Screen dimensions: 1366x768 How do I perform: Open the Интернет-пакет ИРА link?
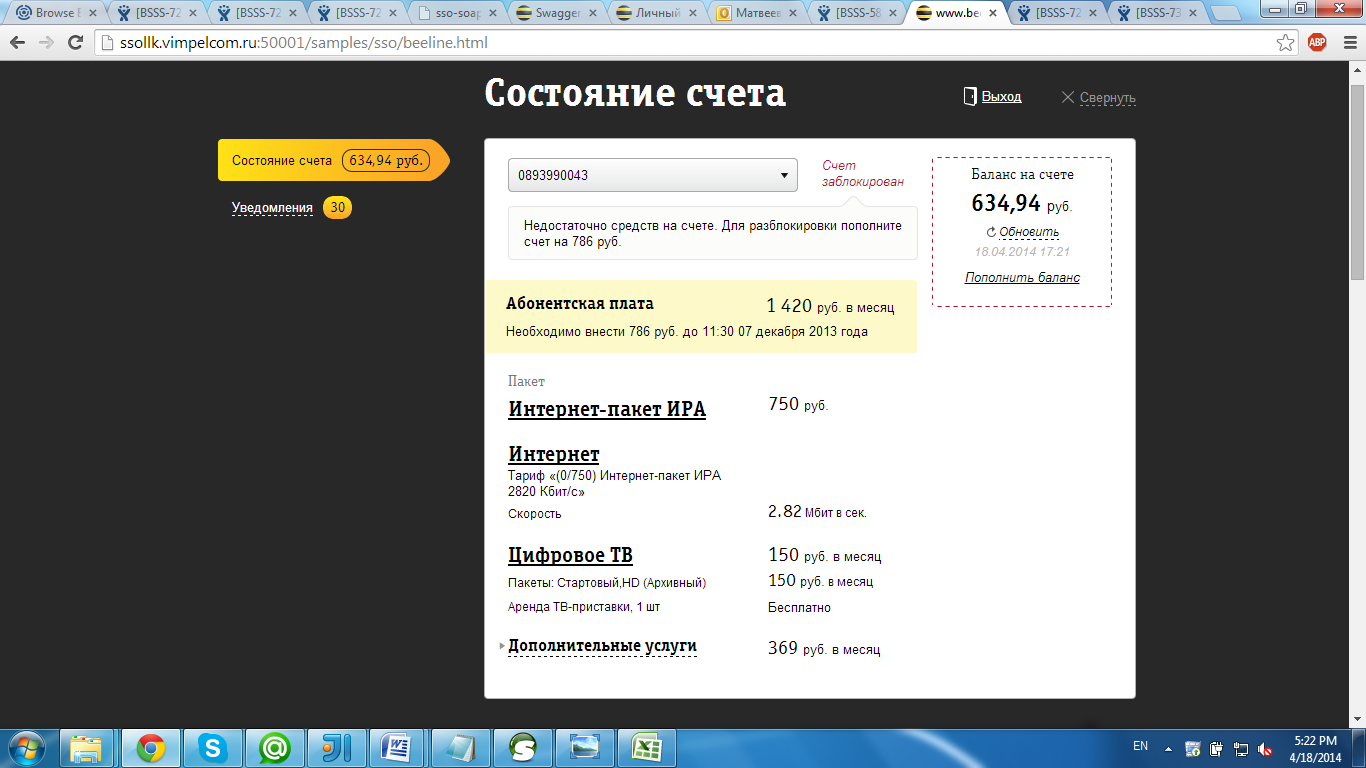[607, 409]
